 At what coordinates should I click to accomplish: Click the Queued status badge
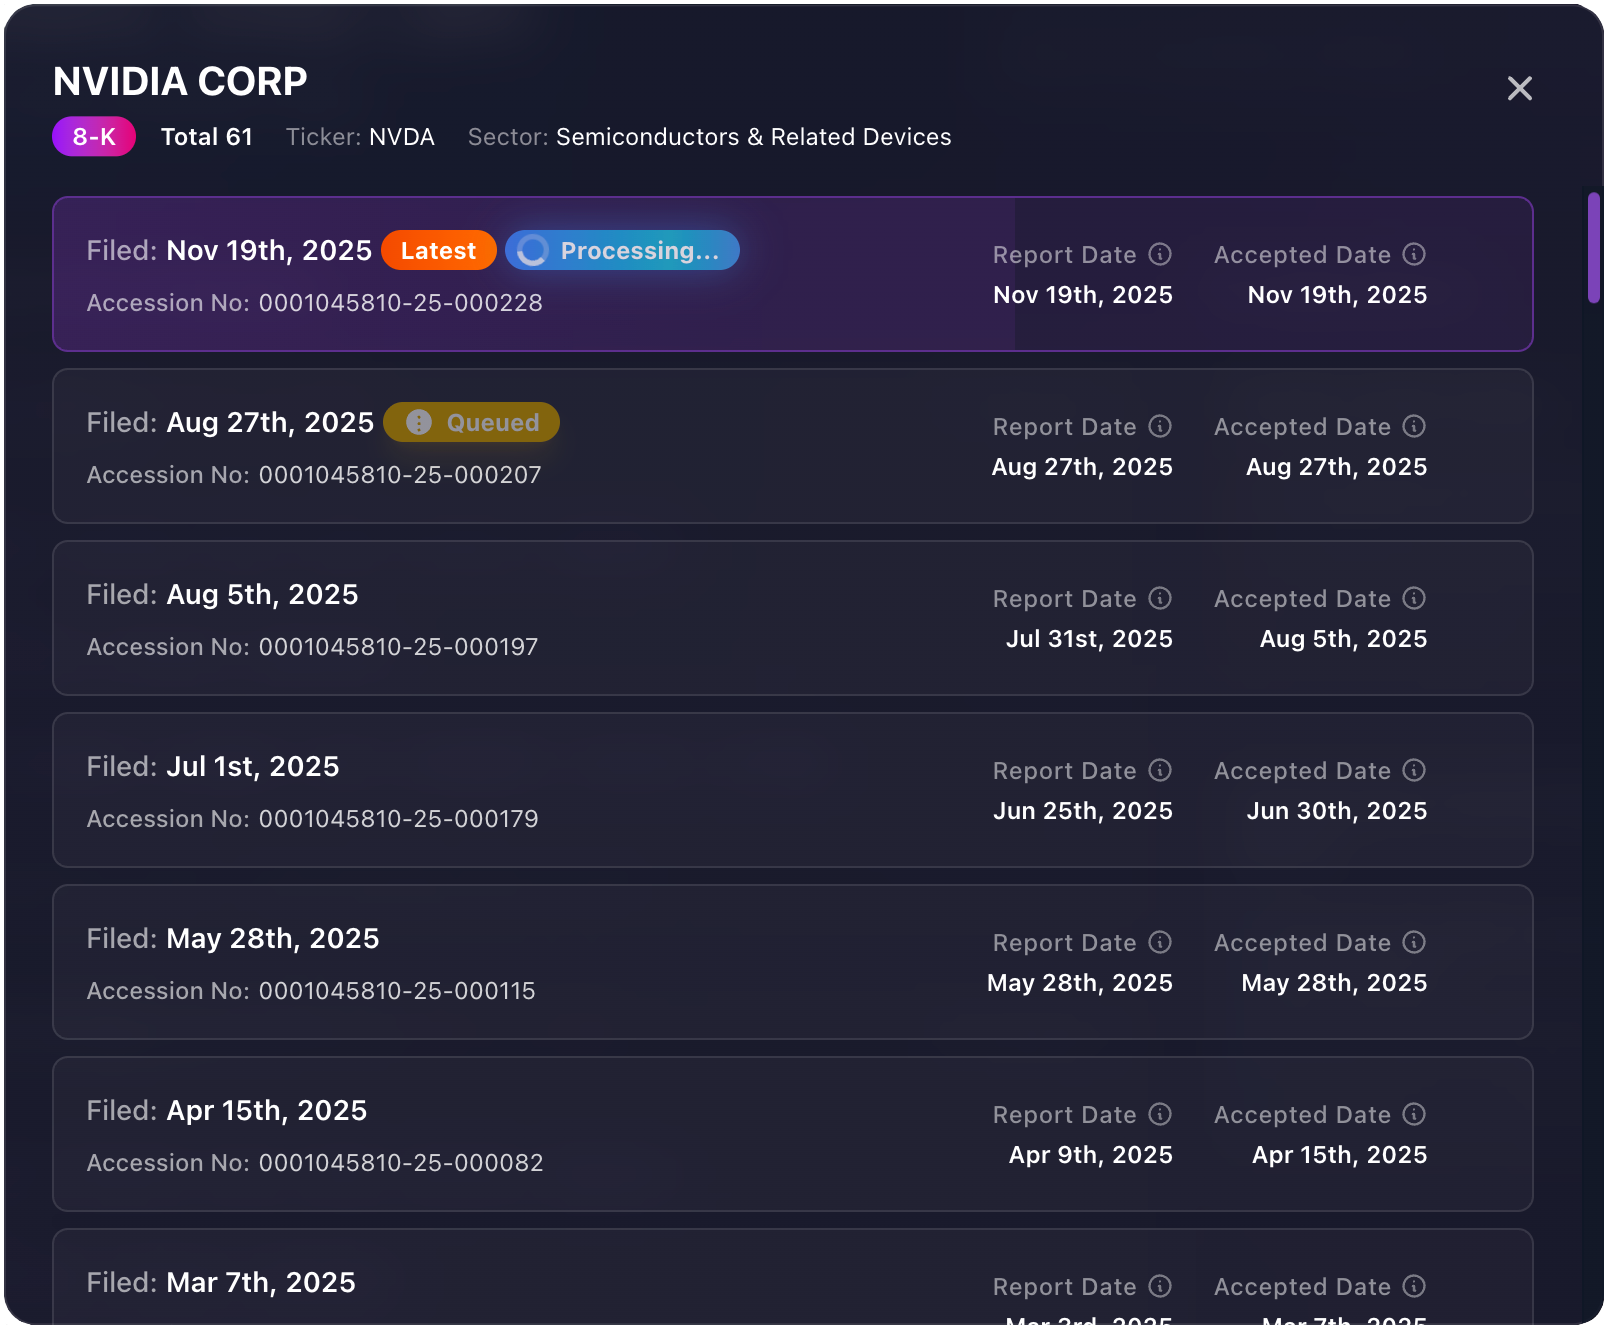pos(471,422)
